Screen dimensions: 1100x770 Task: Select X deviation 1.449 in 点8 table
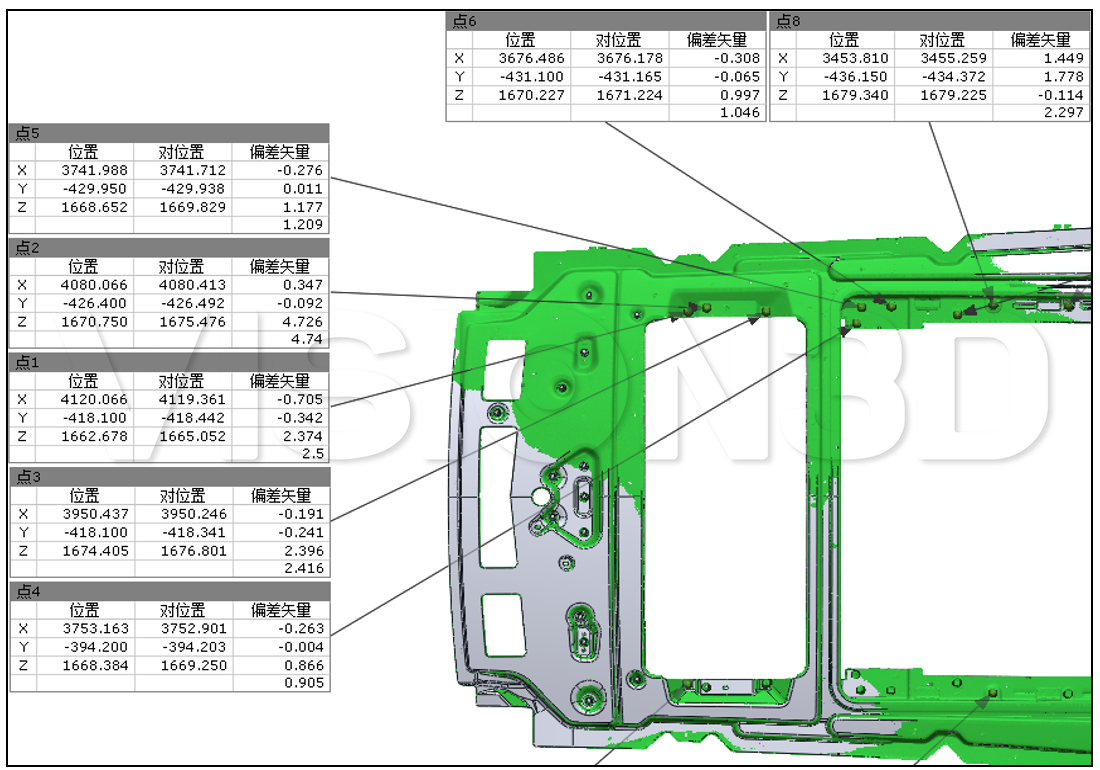pos(1064,58)
